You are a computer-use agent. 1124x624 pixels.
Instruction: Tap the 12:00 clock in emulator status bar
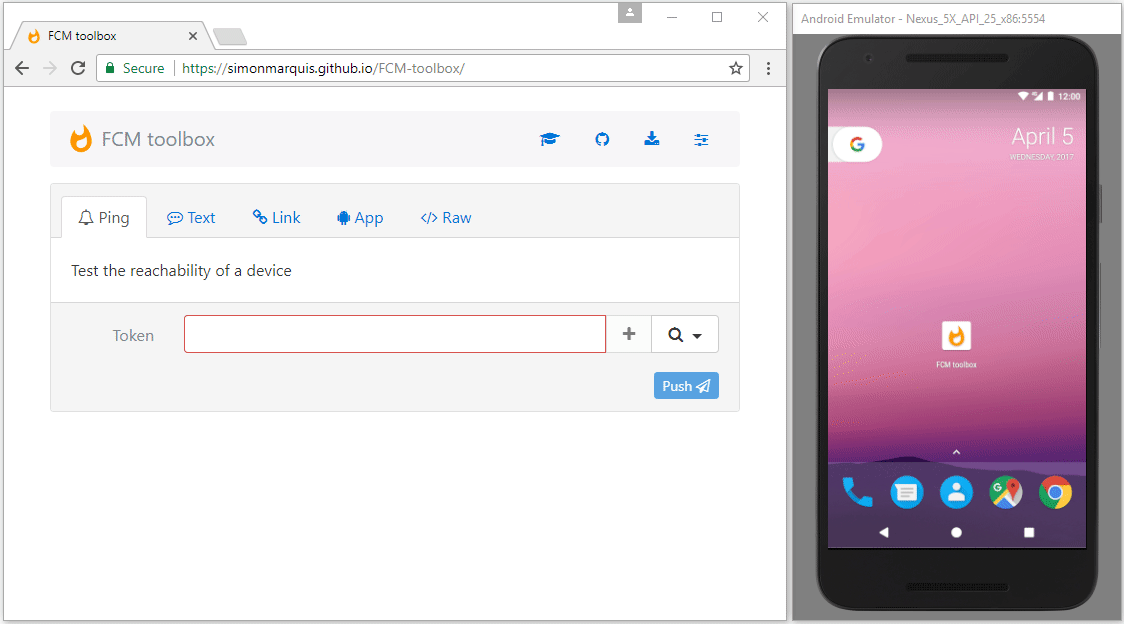point(1069,96)
